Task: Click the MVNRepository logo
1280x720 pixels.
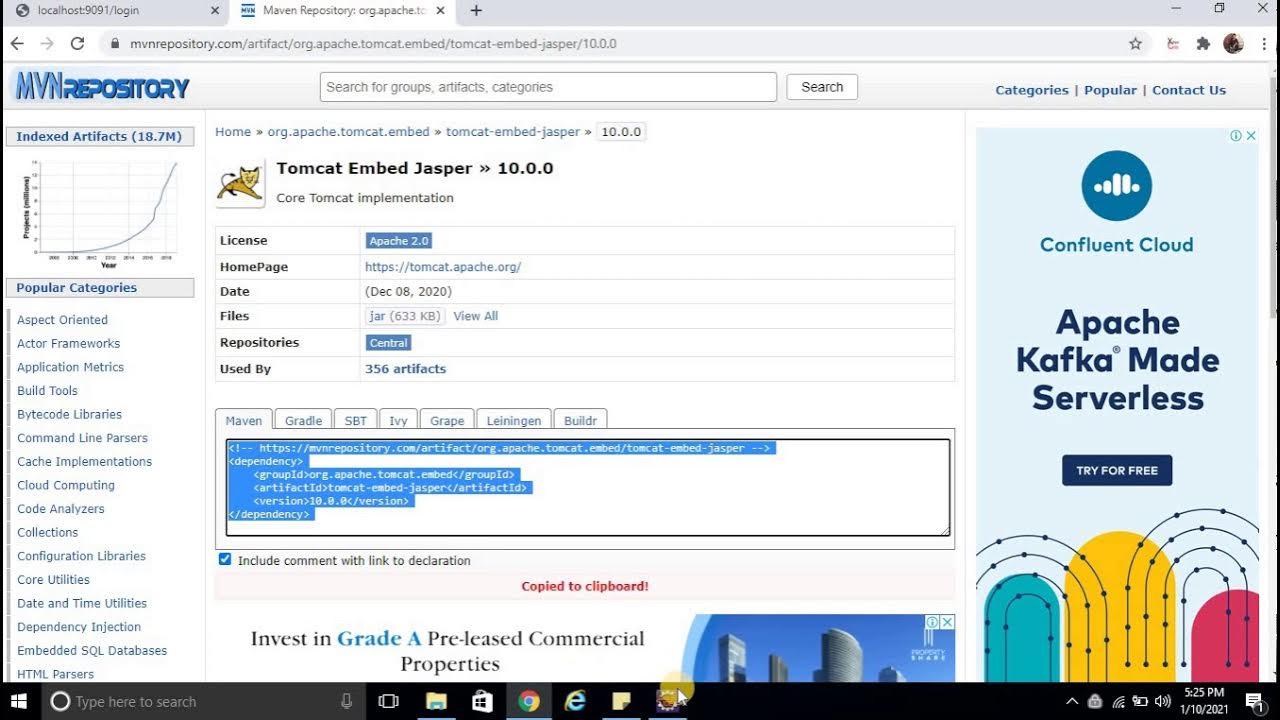Action: [x=102, y=88]
